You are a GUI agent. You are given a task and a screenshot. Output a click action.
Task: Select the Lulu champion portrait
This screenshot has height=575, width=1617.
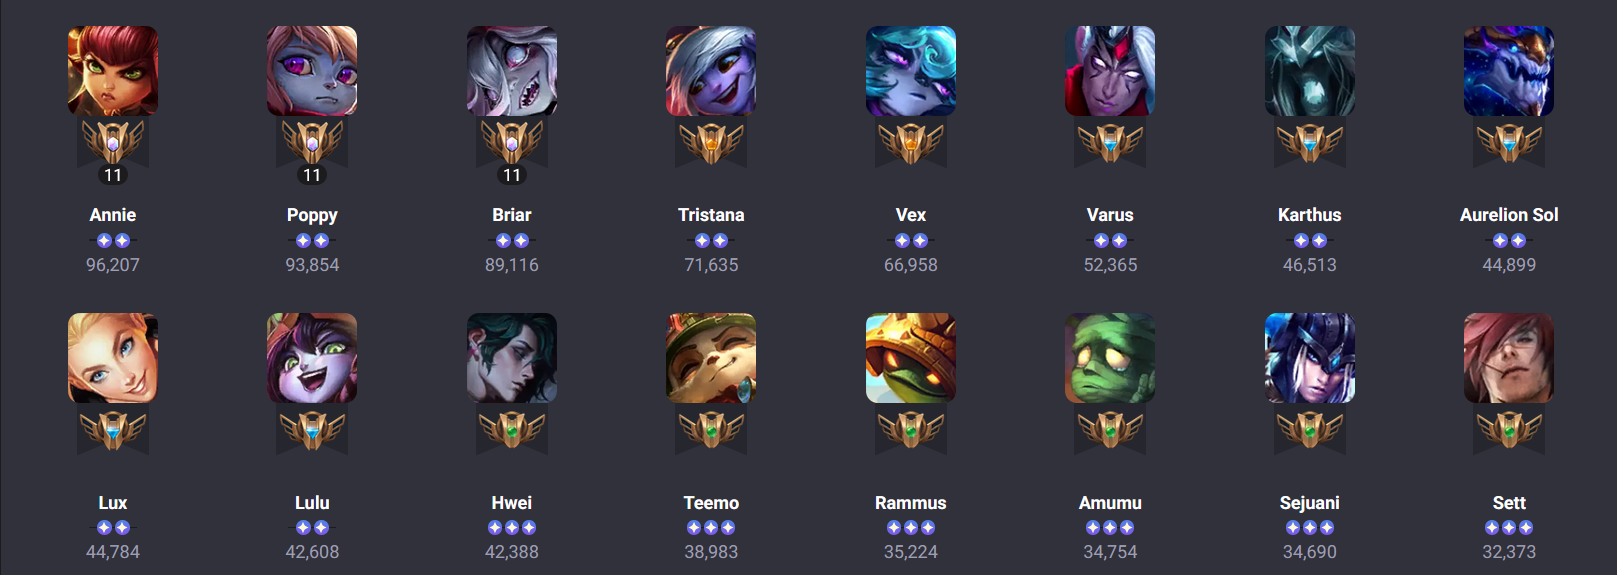[x=312, y=358]
